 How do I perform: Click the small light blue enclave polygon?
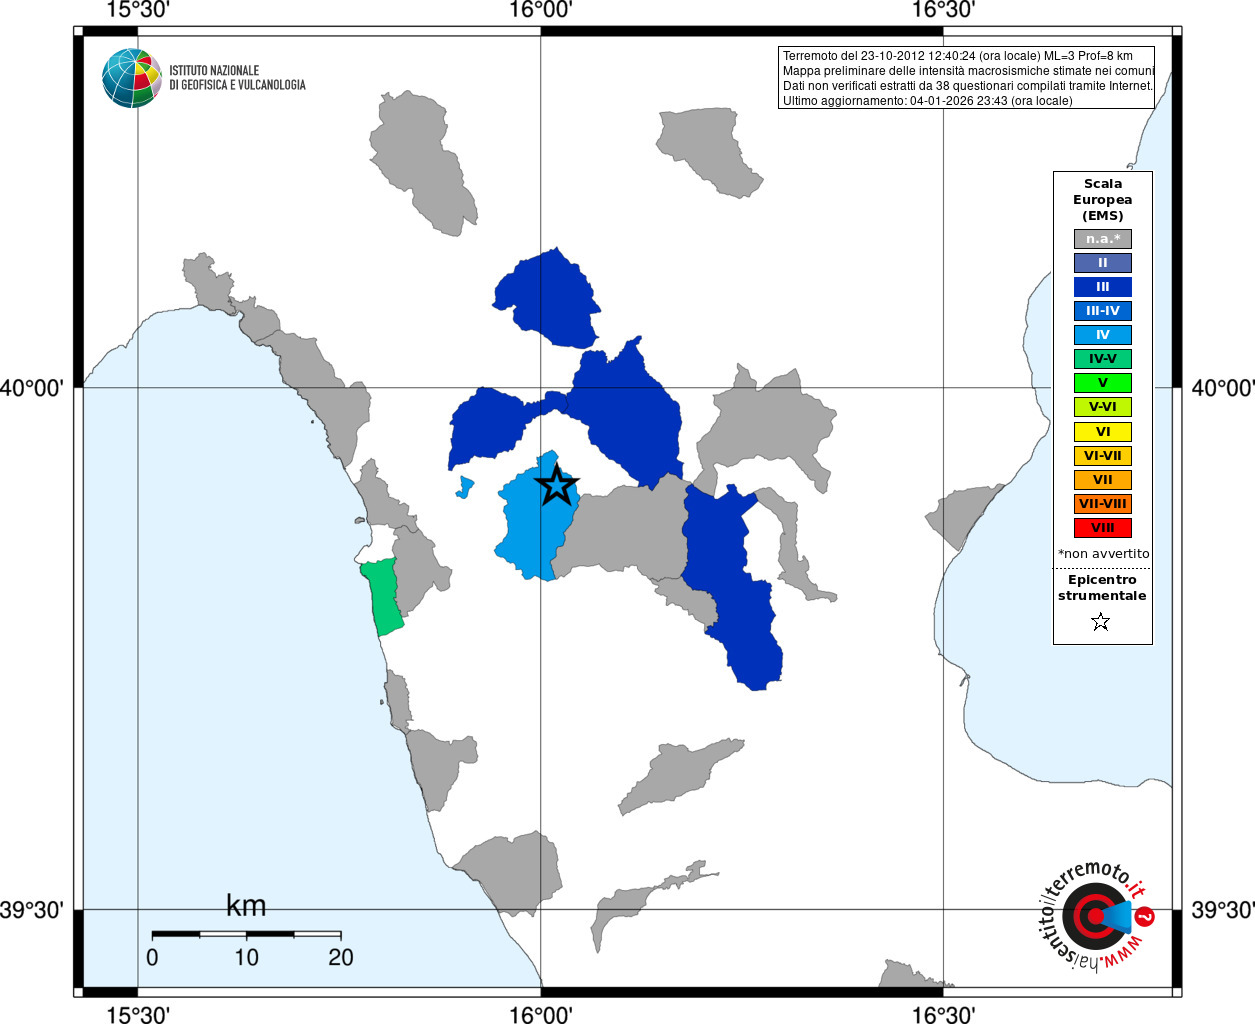tap(465, 486)
